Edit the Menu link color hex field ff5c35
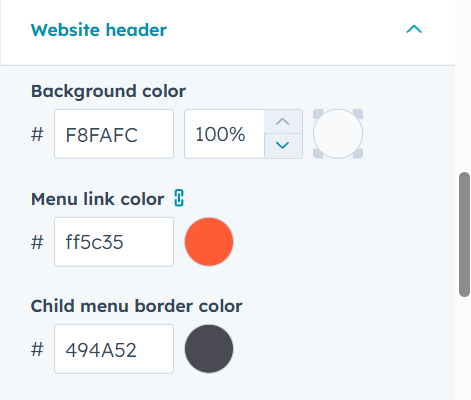Viewport: 471px width, 400px height. click(x=114, y=242)
